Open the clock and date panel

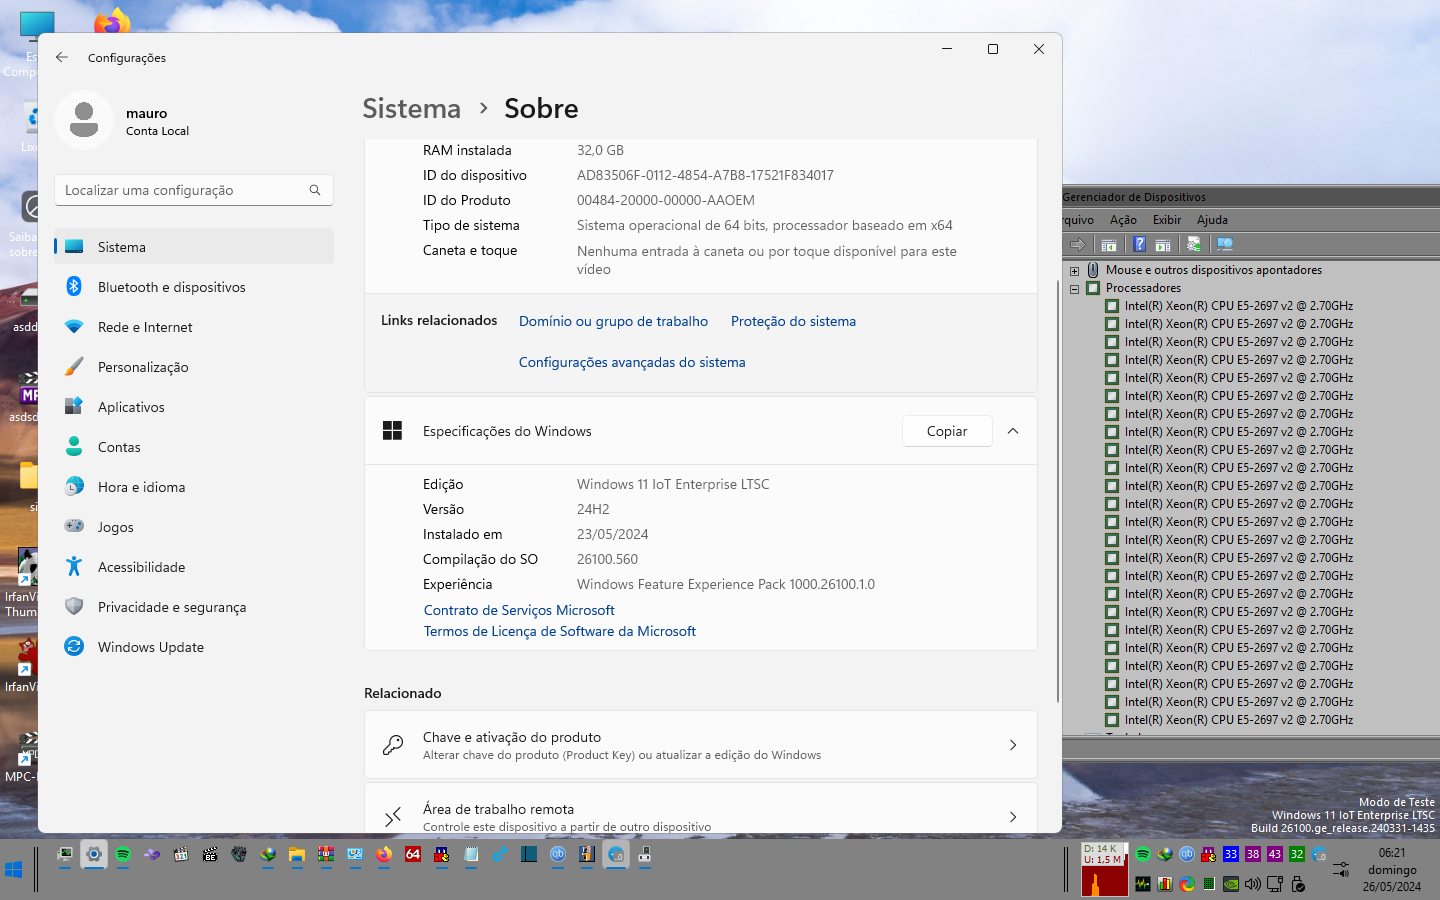(x=1392, y=870)
